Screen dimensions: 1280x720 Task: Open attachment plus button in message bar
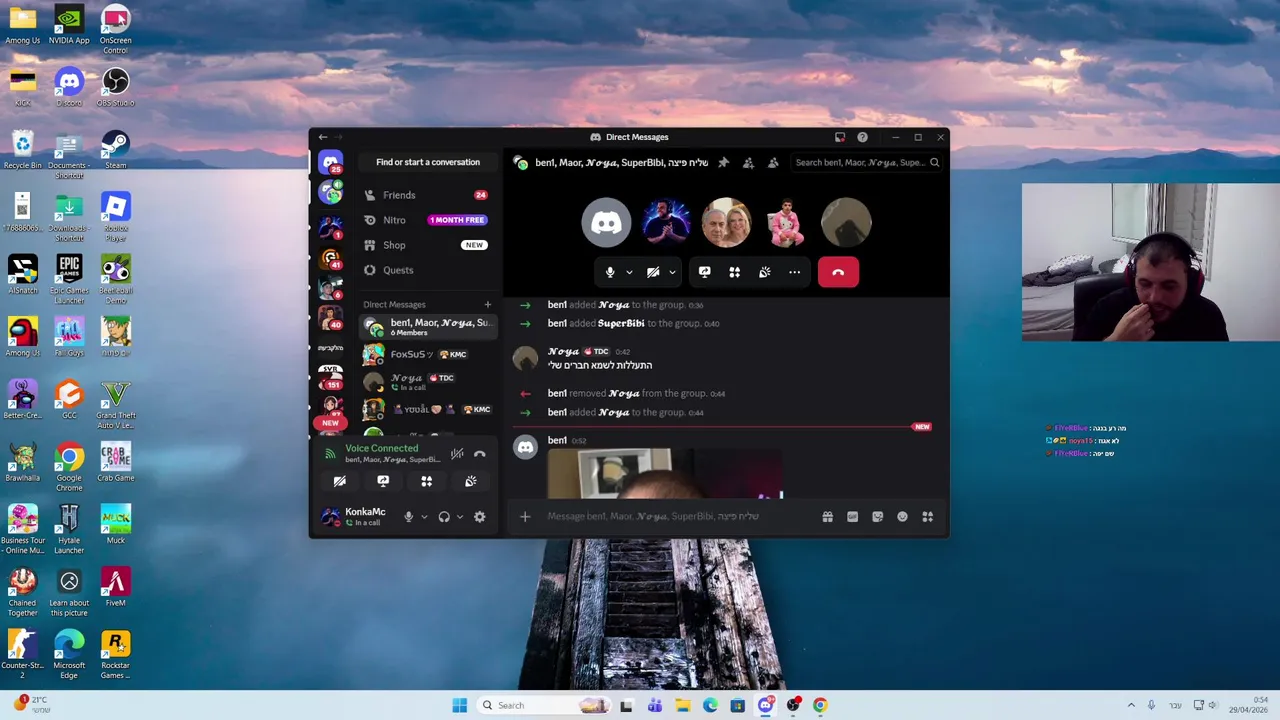point(525,517)
